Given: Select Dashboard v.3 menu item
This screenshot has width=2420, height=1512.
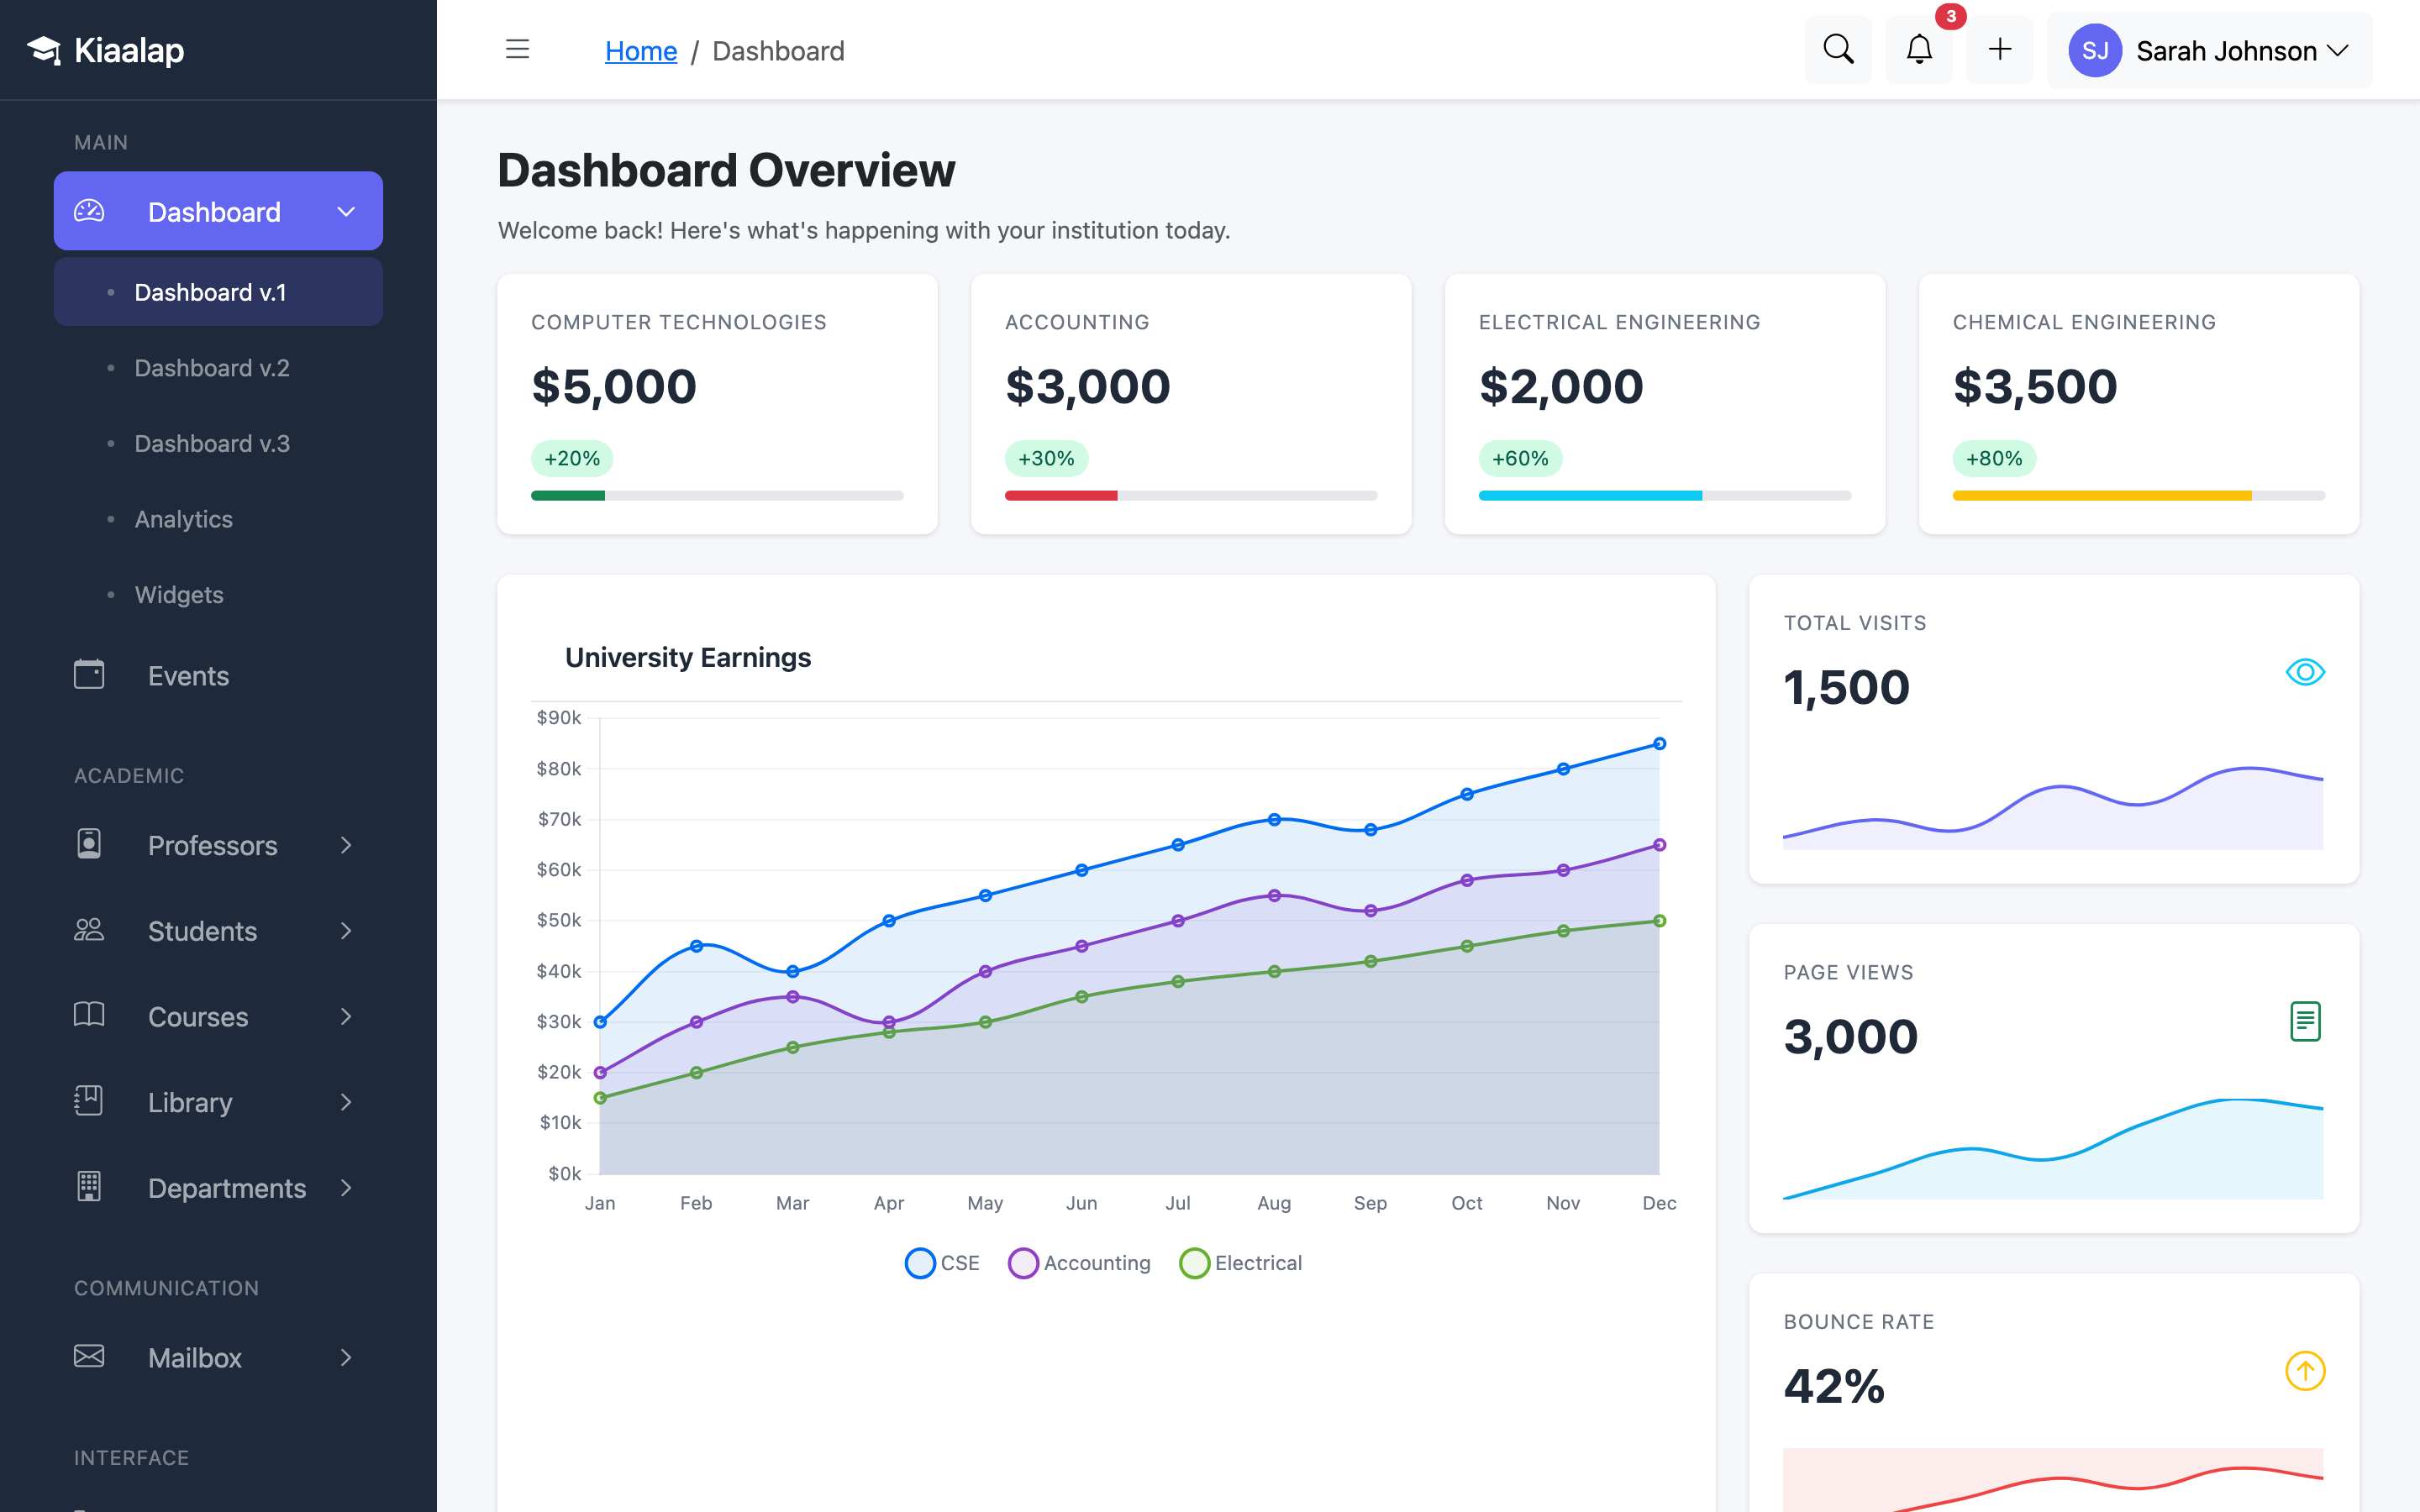Looking at the screenshot, I should coord(218,443).
